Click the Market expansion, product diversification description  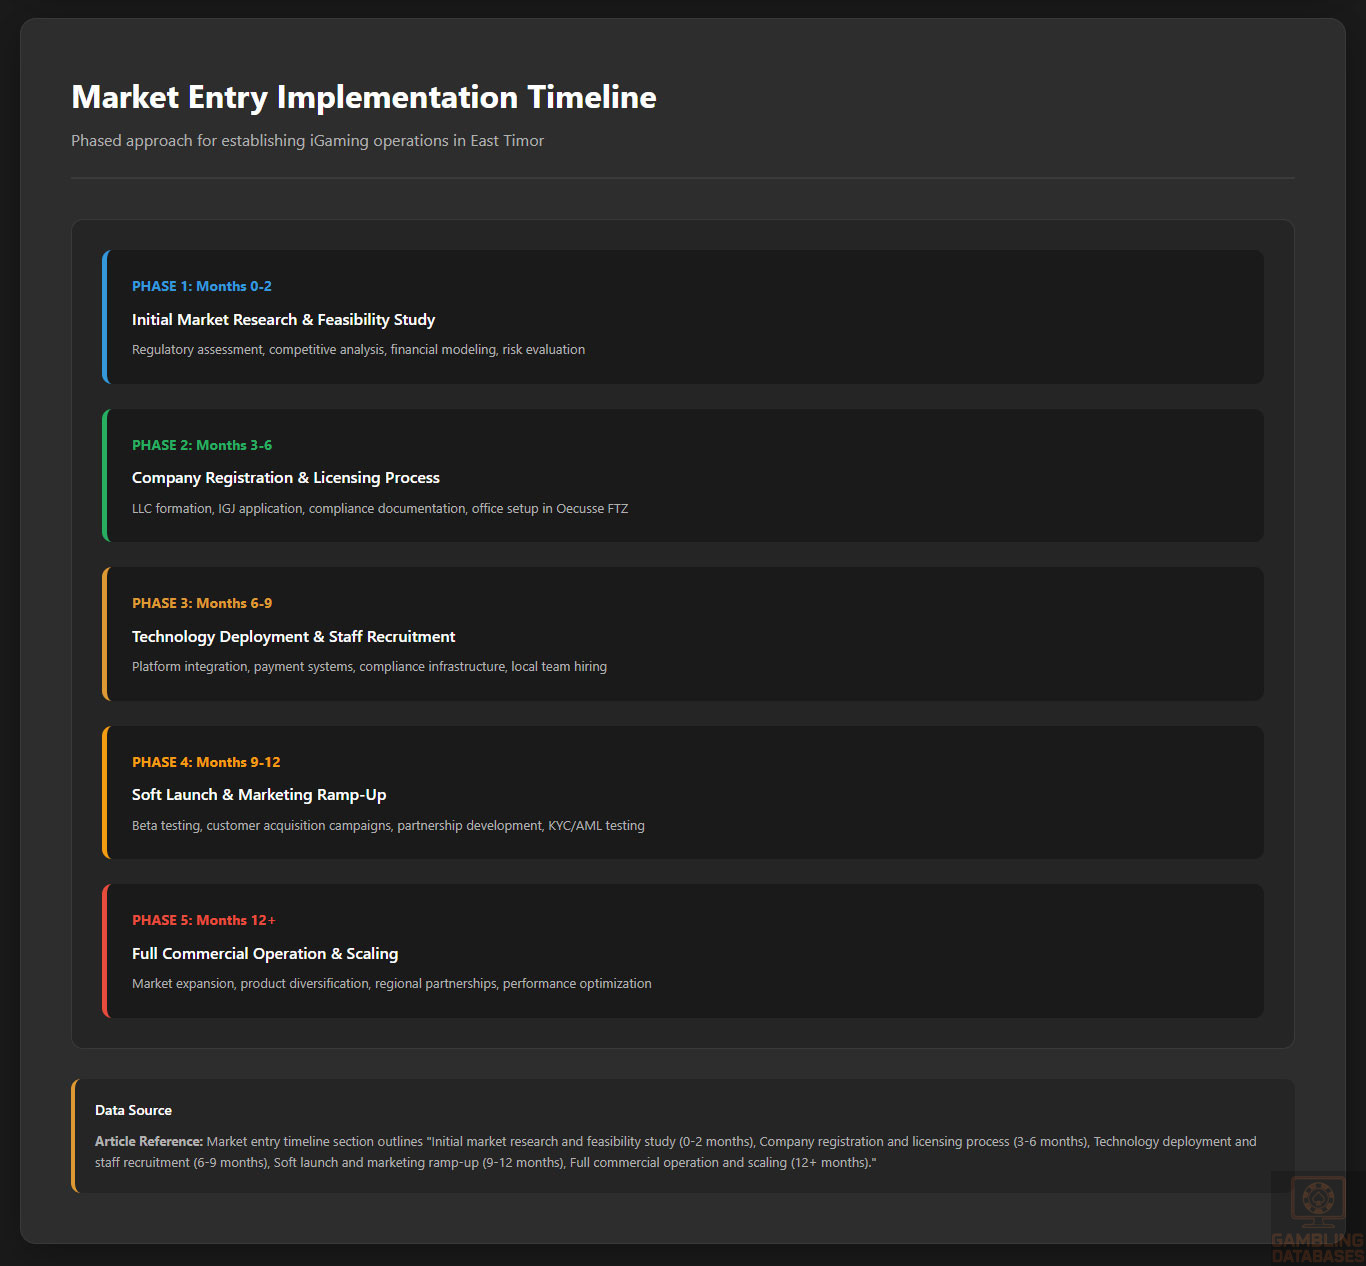point(391,984)
